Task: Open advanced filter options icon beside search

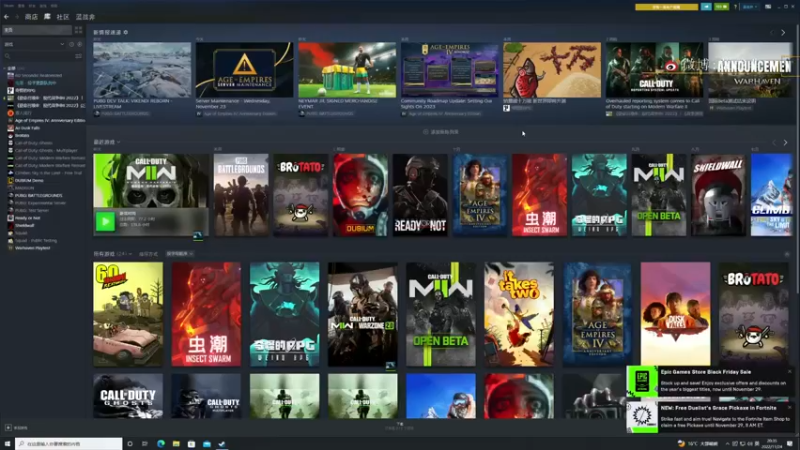Action: [79, 56]
